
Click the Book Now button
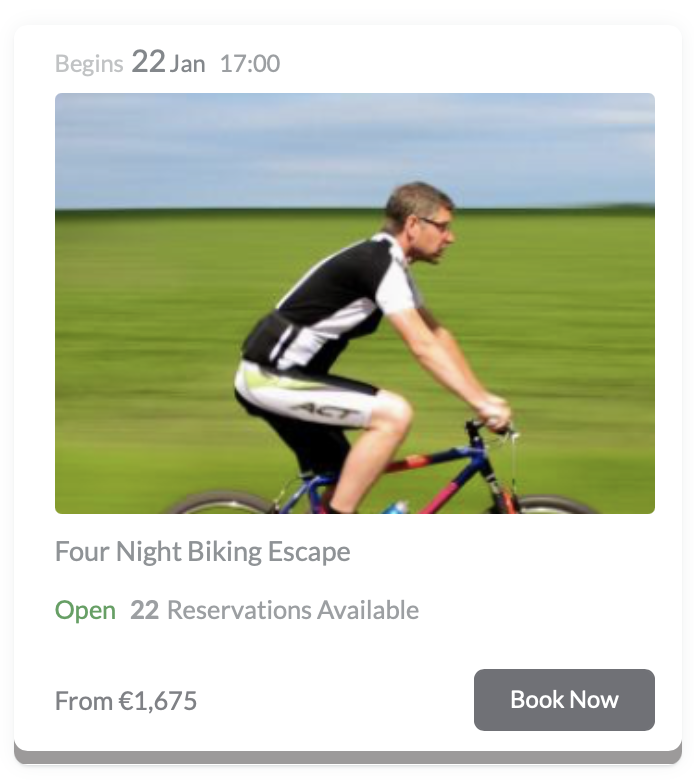(x=564, y=699)
